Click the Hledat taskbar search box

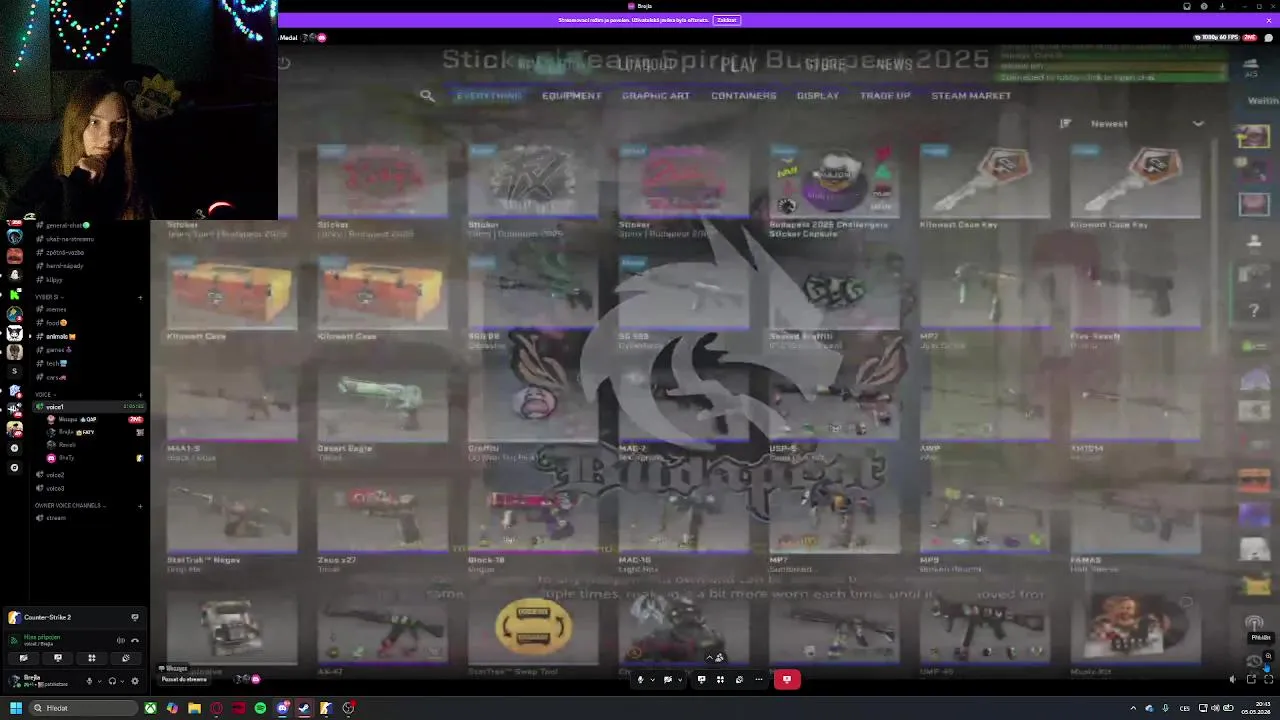point(82,708)
